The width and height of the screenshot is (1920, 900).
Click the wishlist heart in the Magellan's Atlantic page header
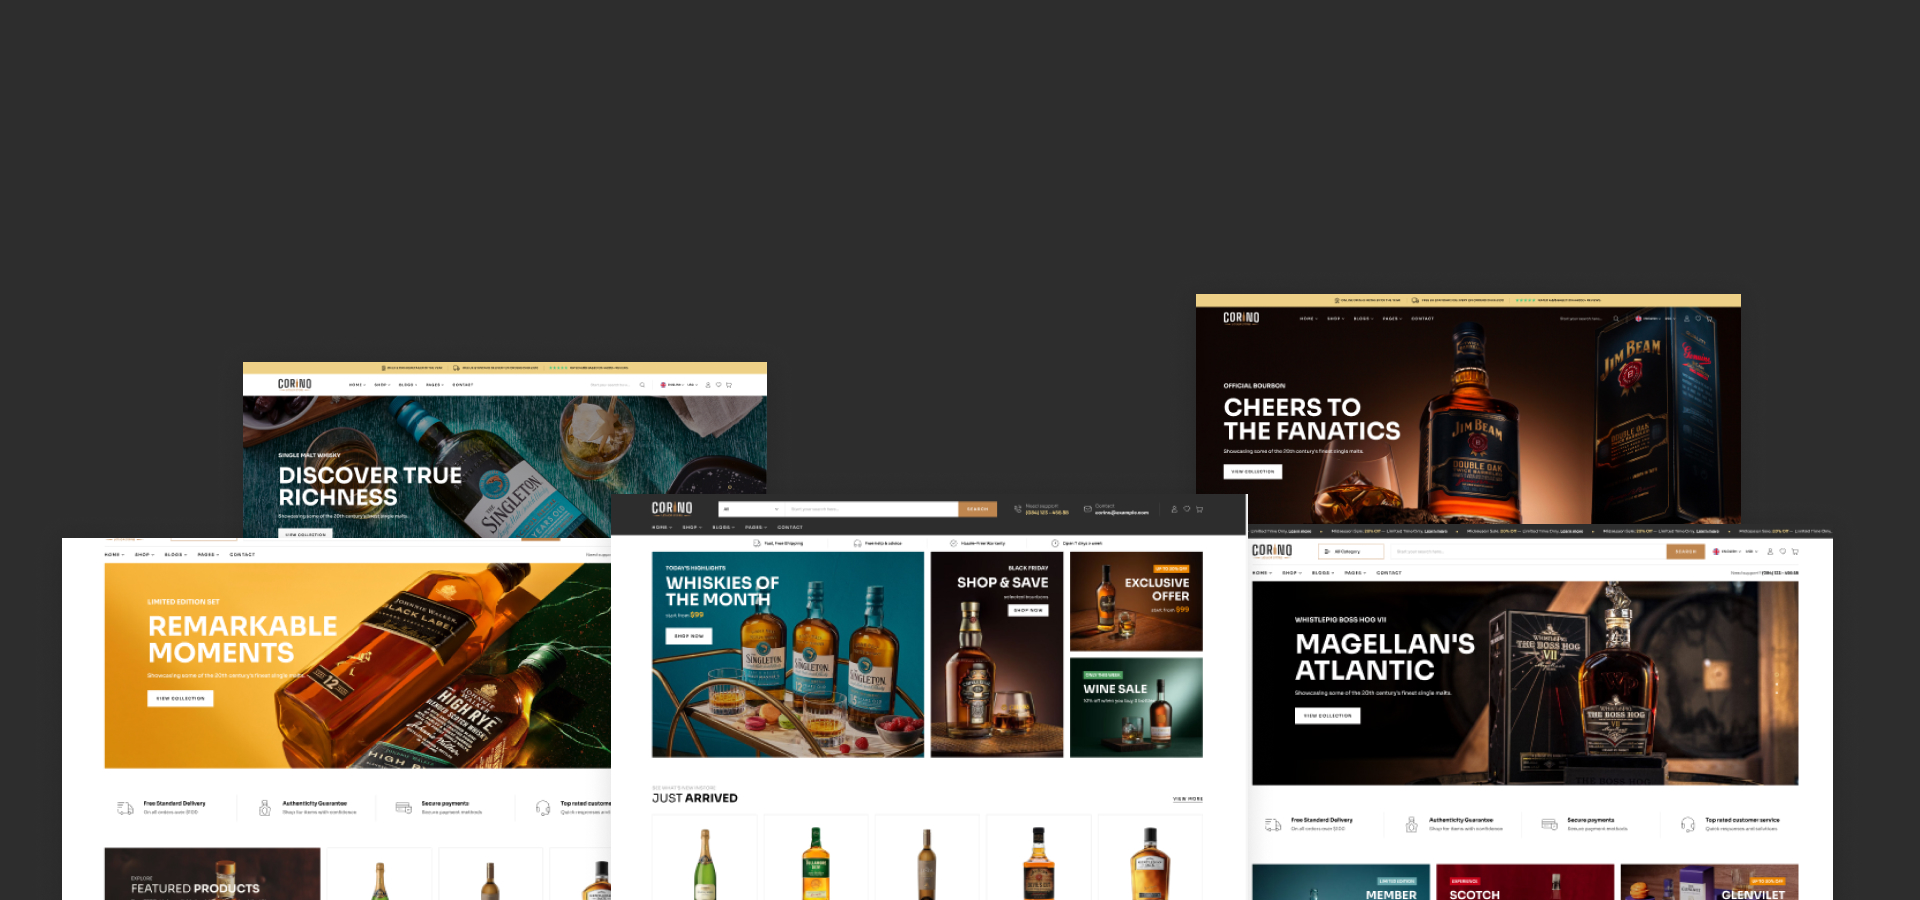[x=1782, y=551]
